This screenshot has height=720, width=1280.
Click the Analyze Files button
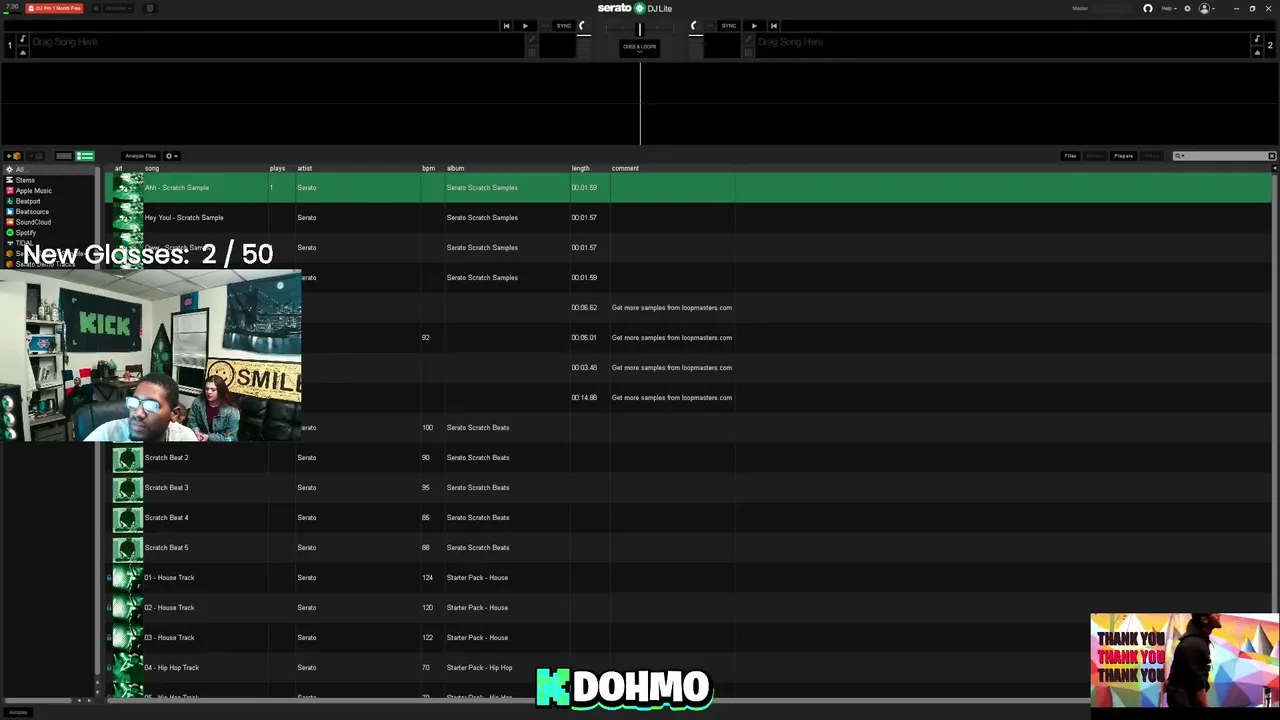(140, 156)
